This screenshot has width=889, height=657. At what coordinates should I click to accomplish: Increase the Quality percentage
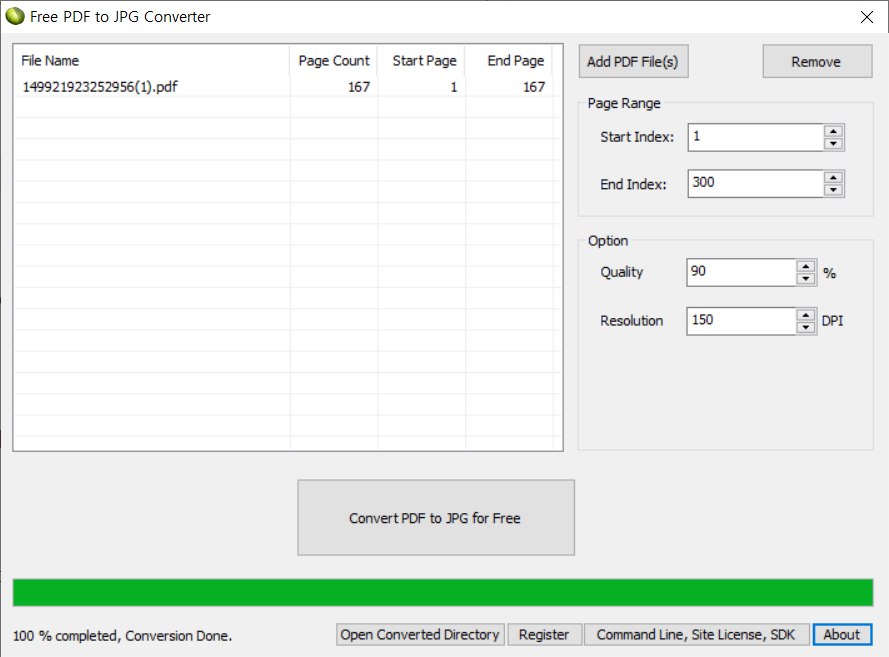(806, 266)
